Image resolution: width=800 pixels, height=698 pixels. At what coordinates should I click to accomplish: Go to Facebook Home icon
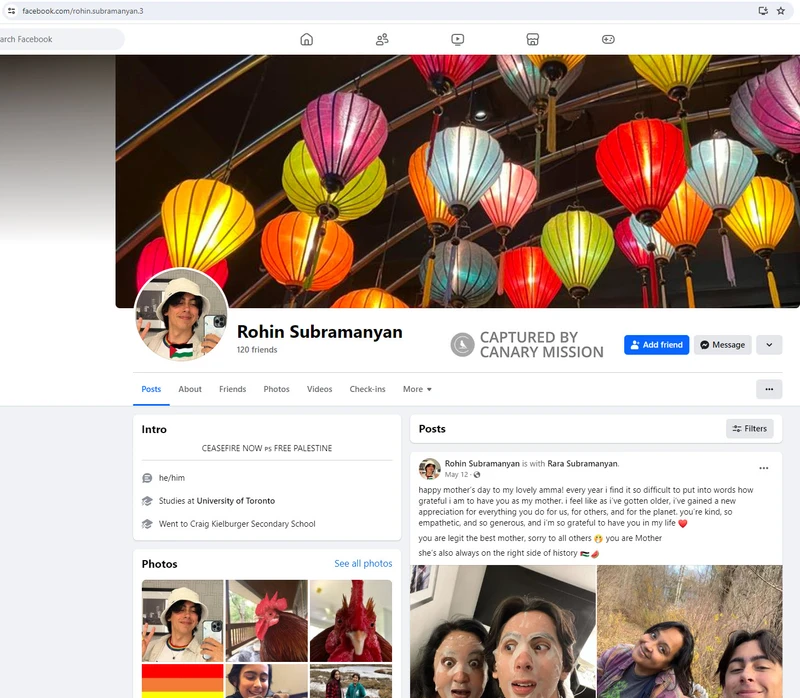(x=306, y=39)
